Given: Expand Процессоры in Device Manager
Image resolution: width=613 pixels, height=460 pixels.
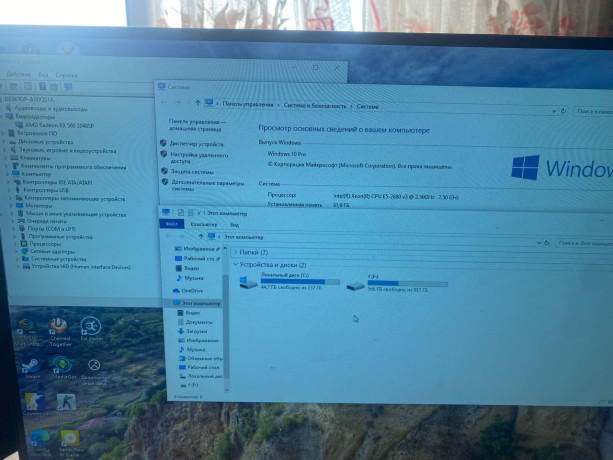Looking at the screenshot, I should [16, 243].
